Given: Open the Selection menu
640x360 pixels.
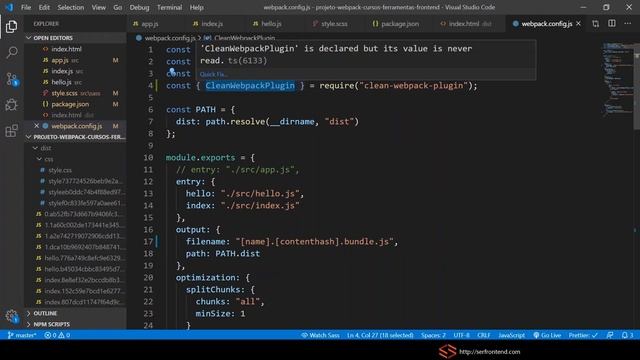Looking at the screenshot, I should pos(71,7).
